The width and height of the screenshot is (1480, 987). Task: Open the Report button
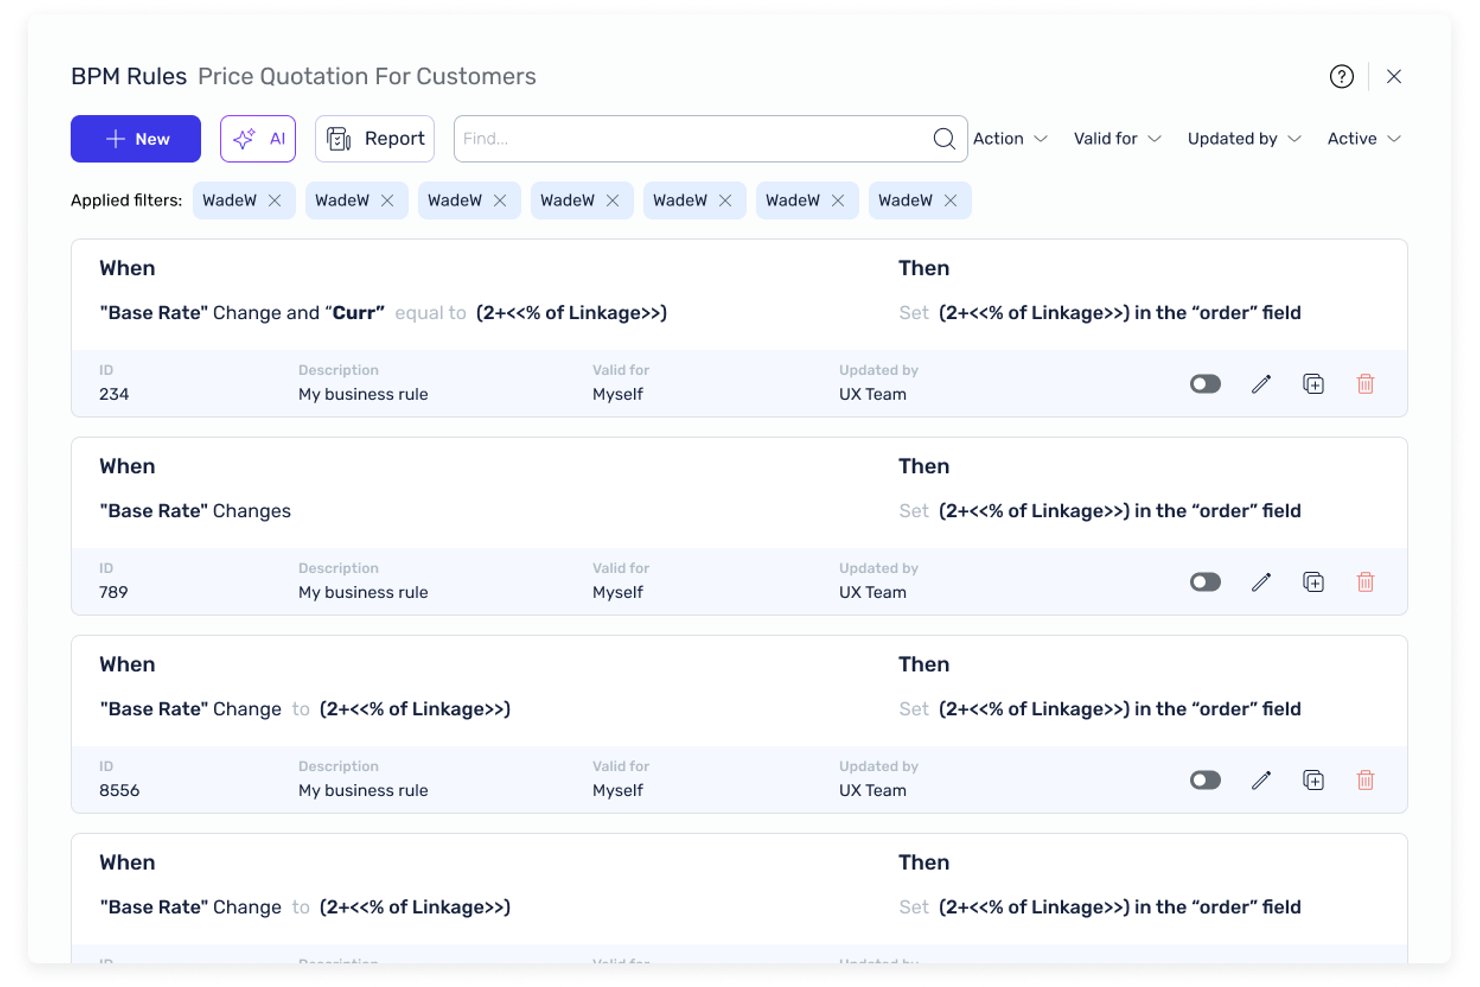click(375, 139)
